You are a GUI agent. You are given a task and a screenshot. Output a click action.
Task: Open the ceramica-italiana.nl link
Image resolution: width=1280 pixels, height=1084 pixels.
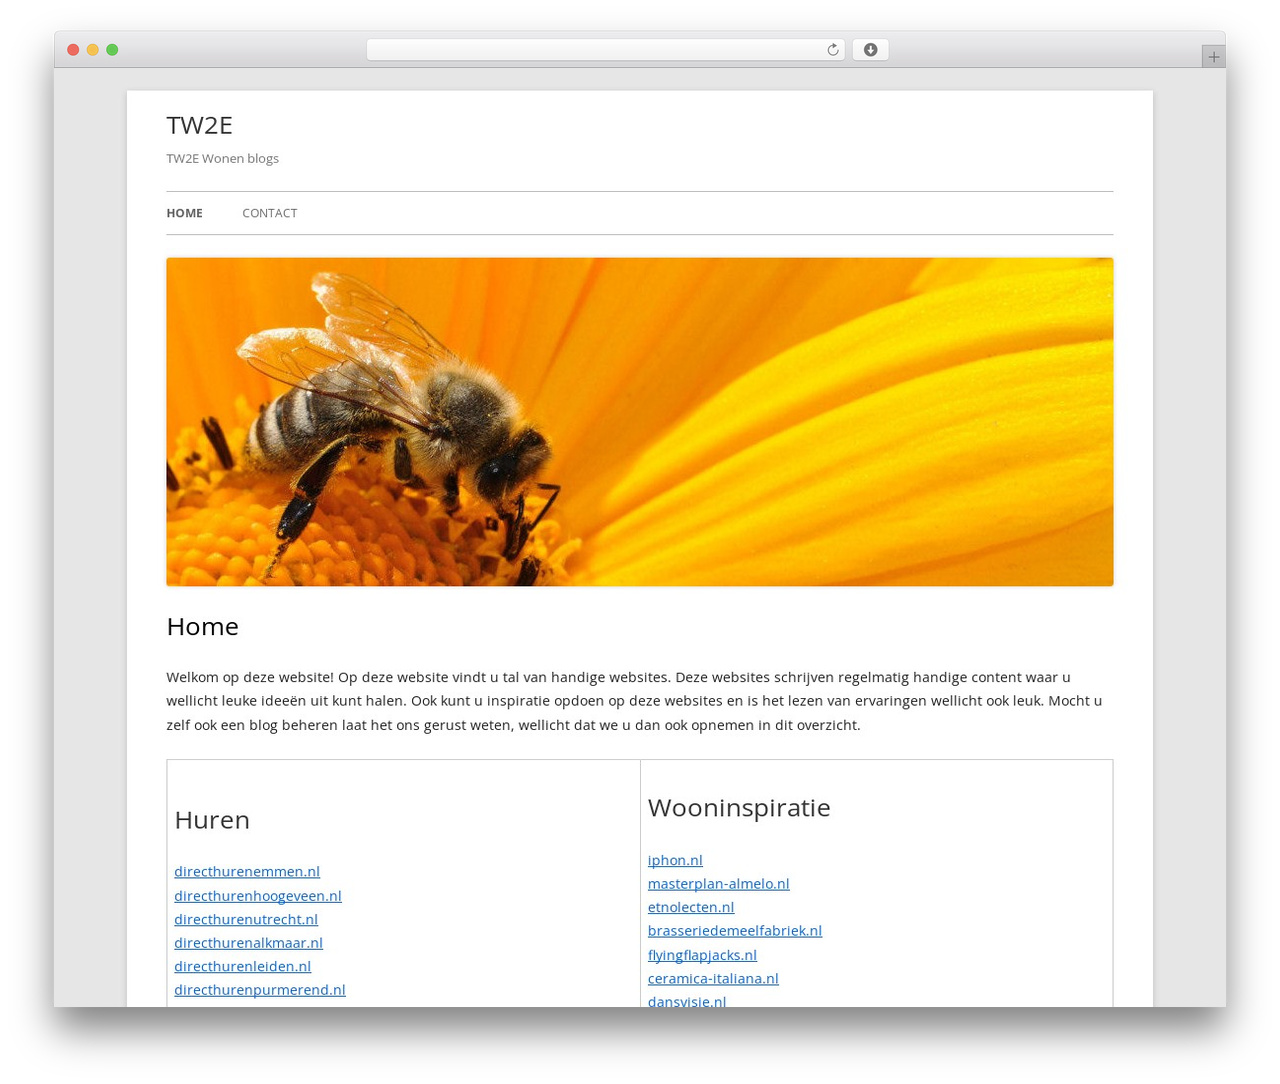(713, 978)
